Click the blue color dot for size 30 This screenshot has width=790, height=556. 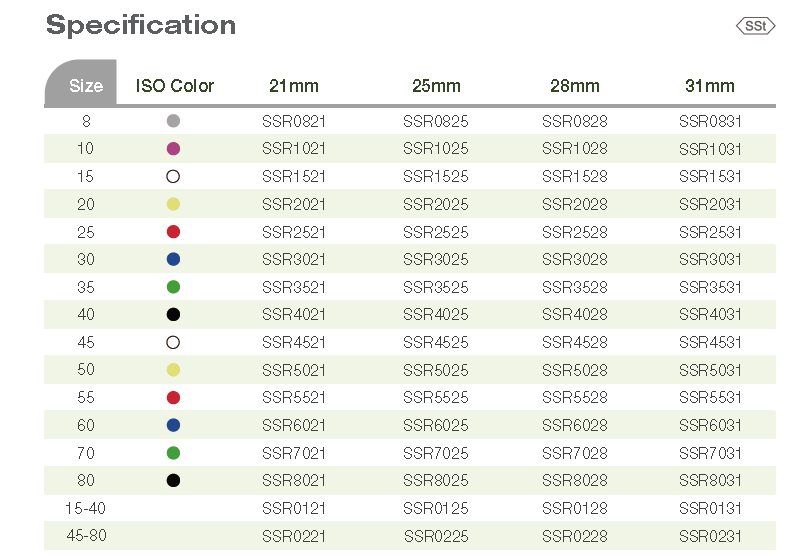173,259
